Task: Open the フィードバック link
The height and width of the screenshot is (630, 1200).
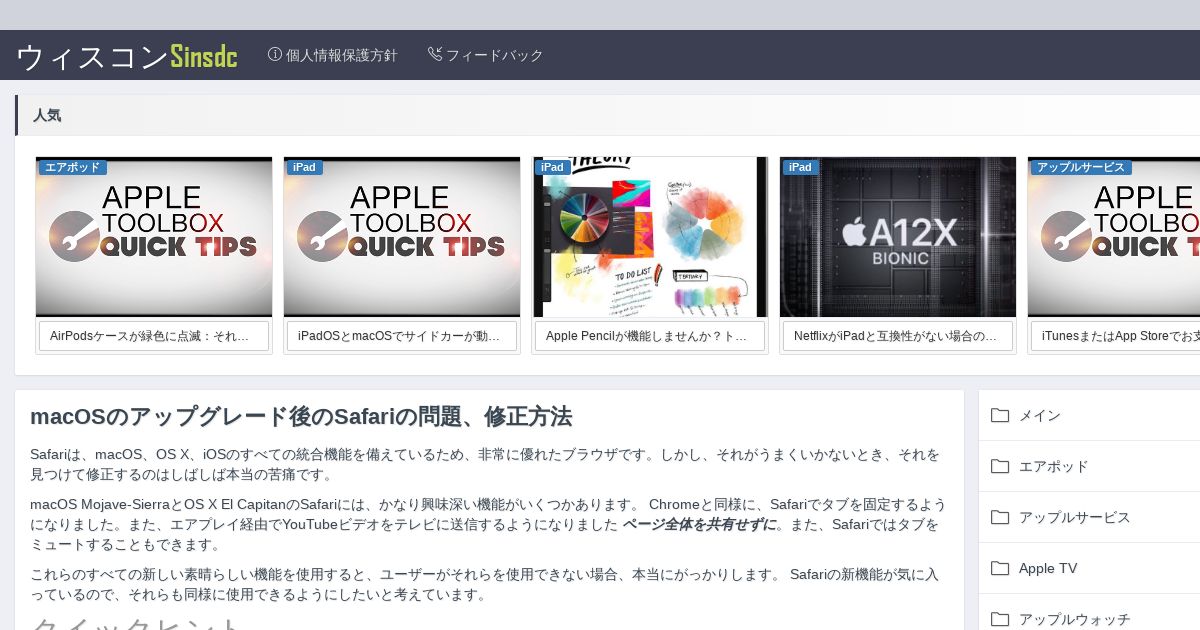Action: (x=494, y=55)
